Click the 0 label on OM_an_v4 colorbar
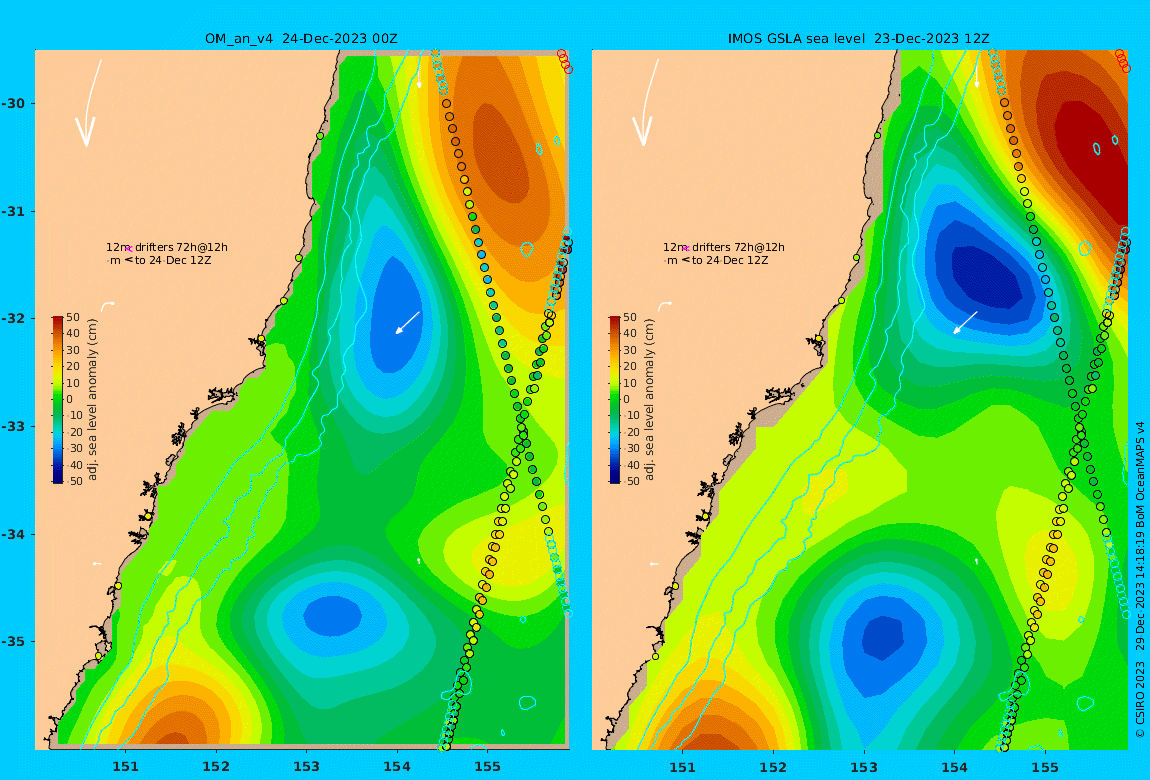The image size is (1150, 780). [70, 400]
